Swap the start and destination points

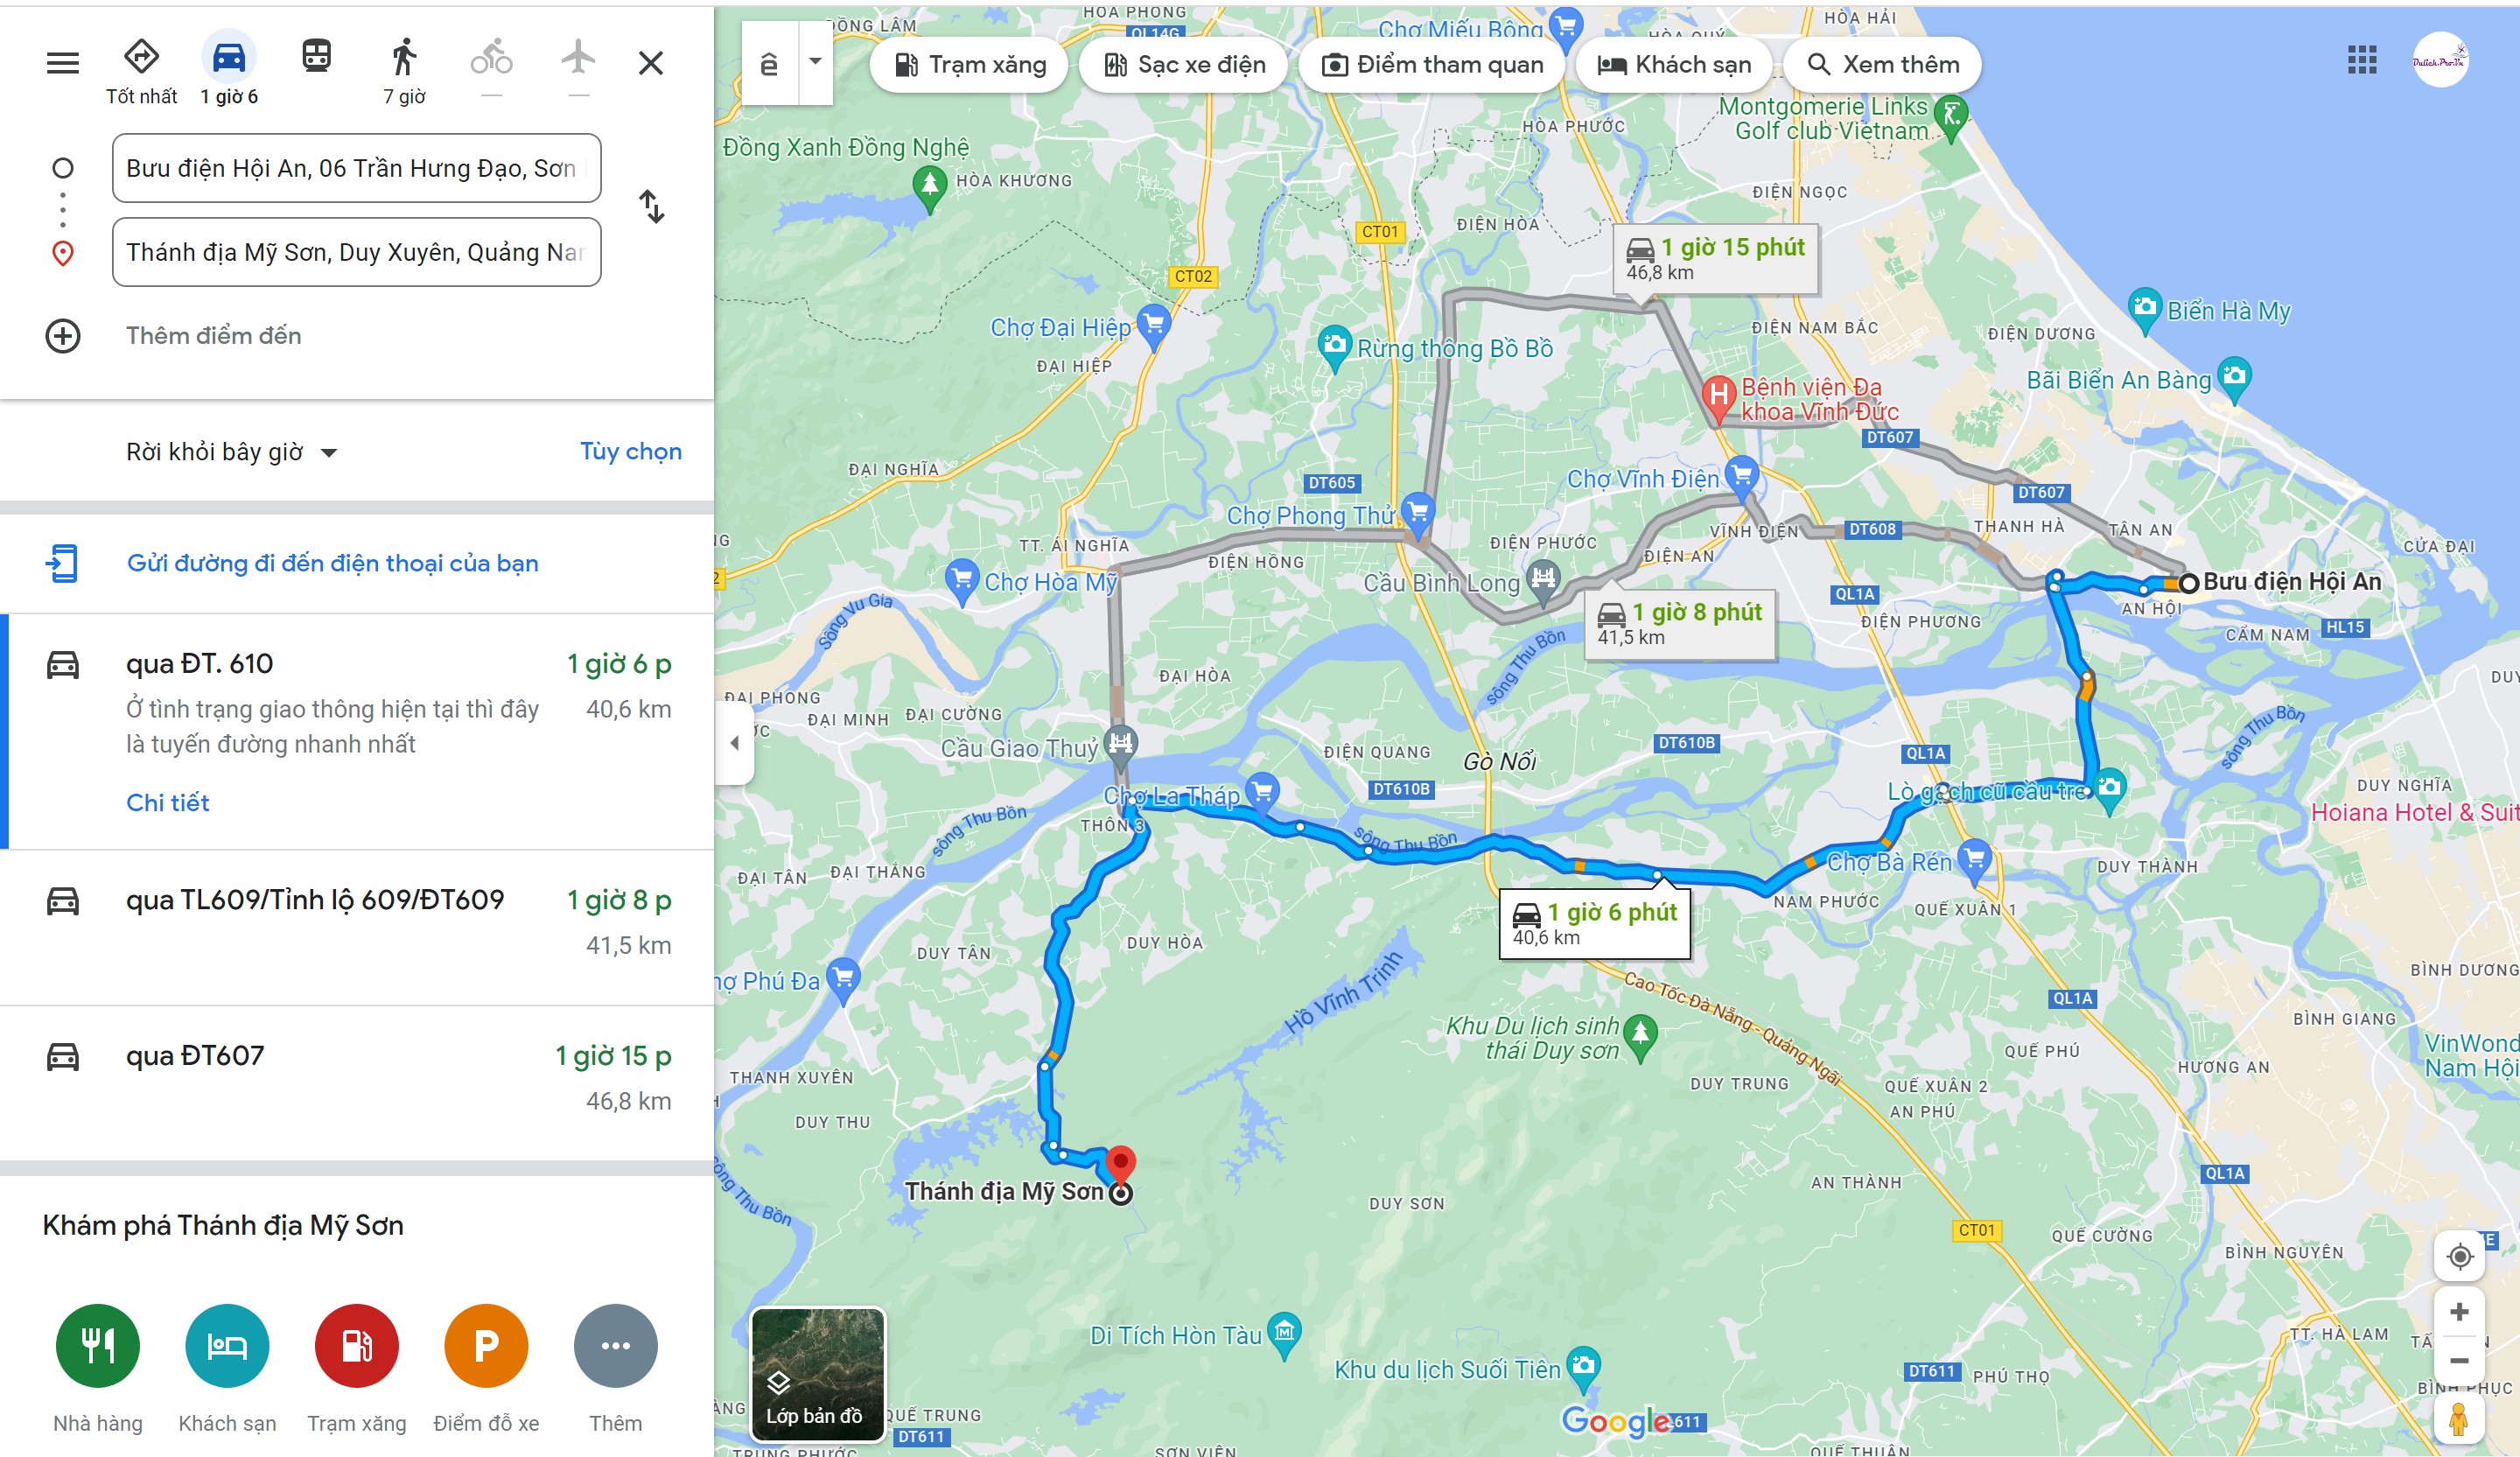[651, 207]
